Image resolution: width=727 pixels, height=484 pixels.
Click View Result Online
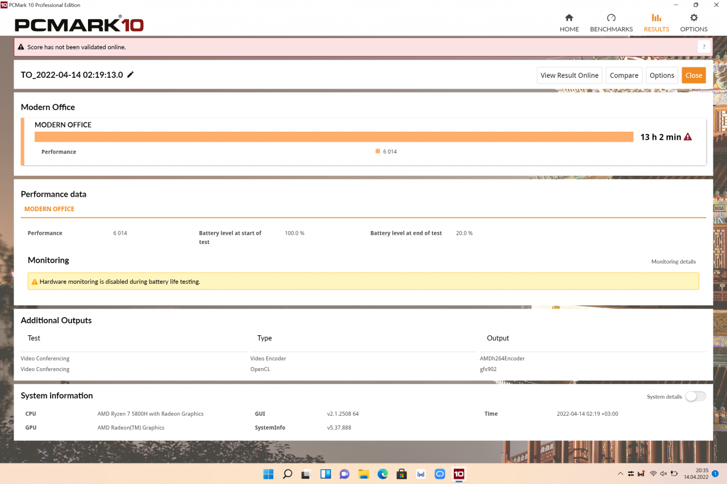(569, 75)
